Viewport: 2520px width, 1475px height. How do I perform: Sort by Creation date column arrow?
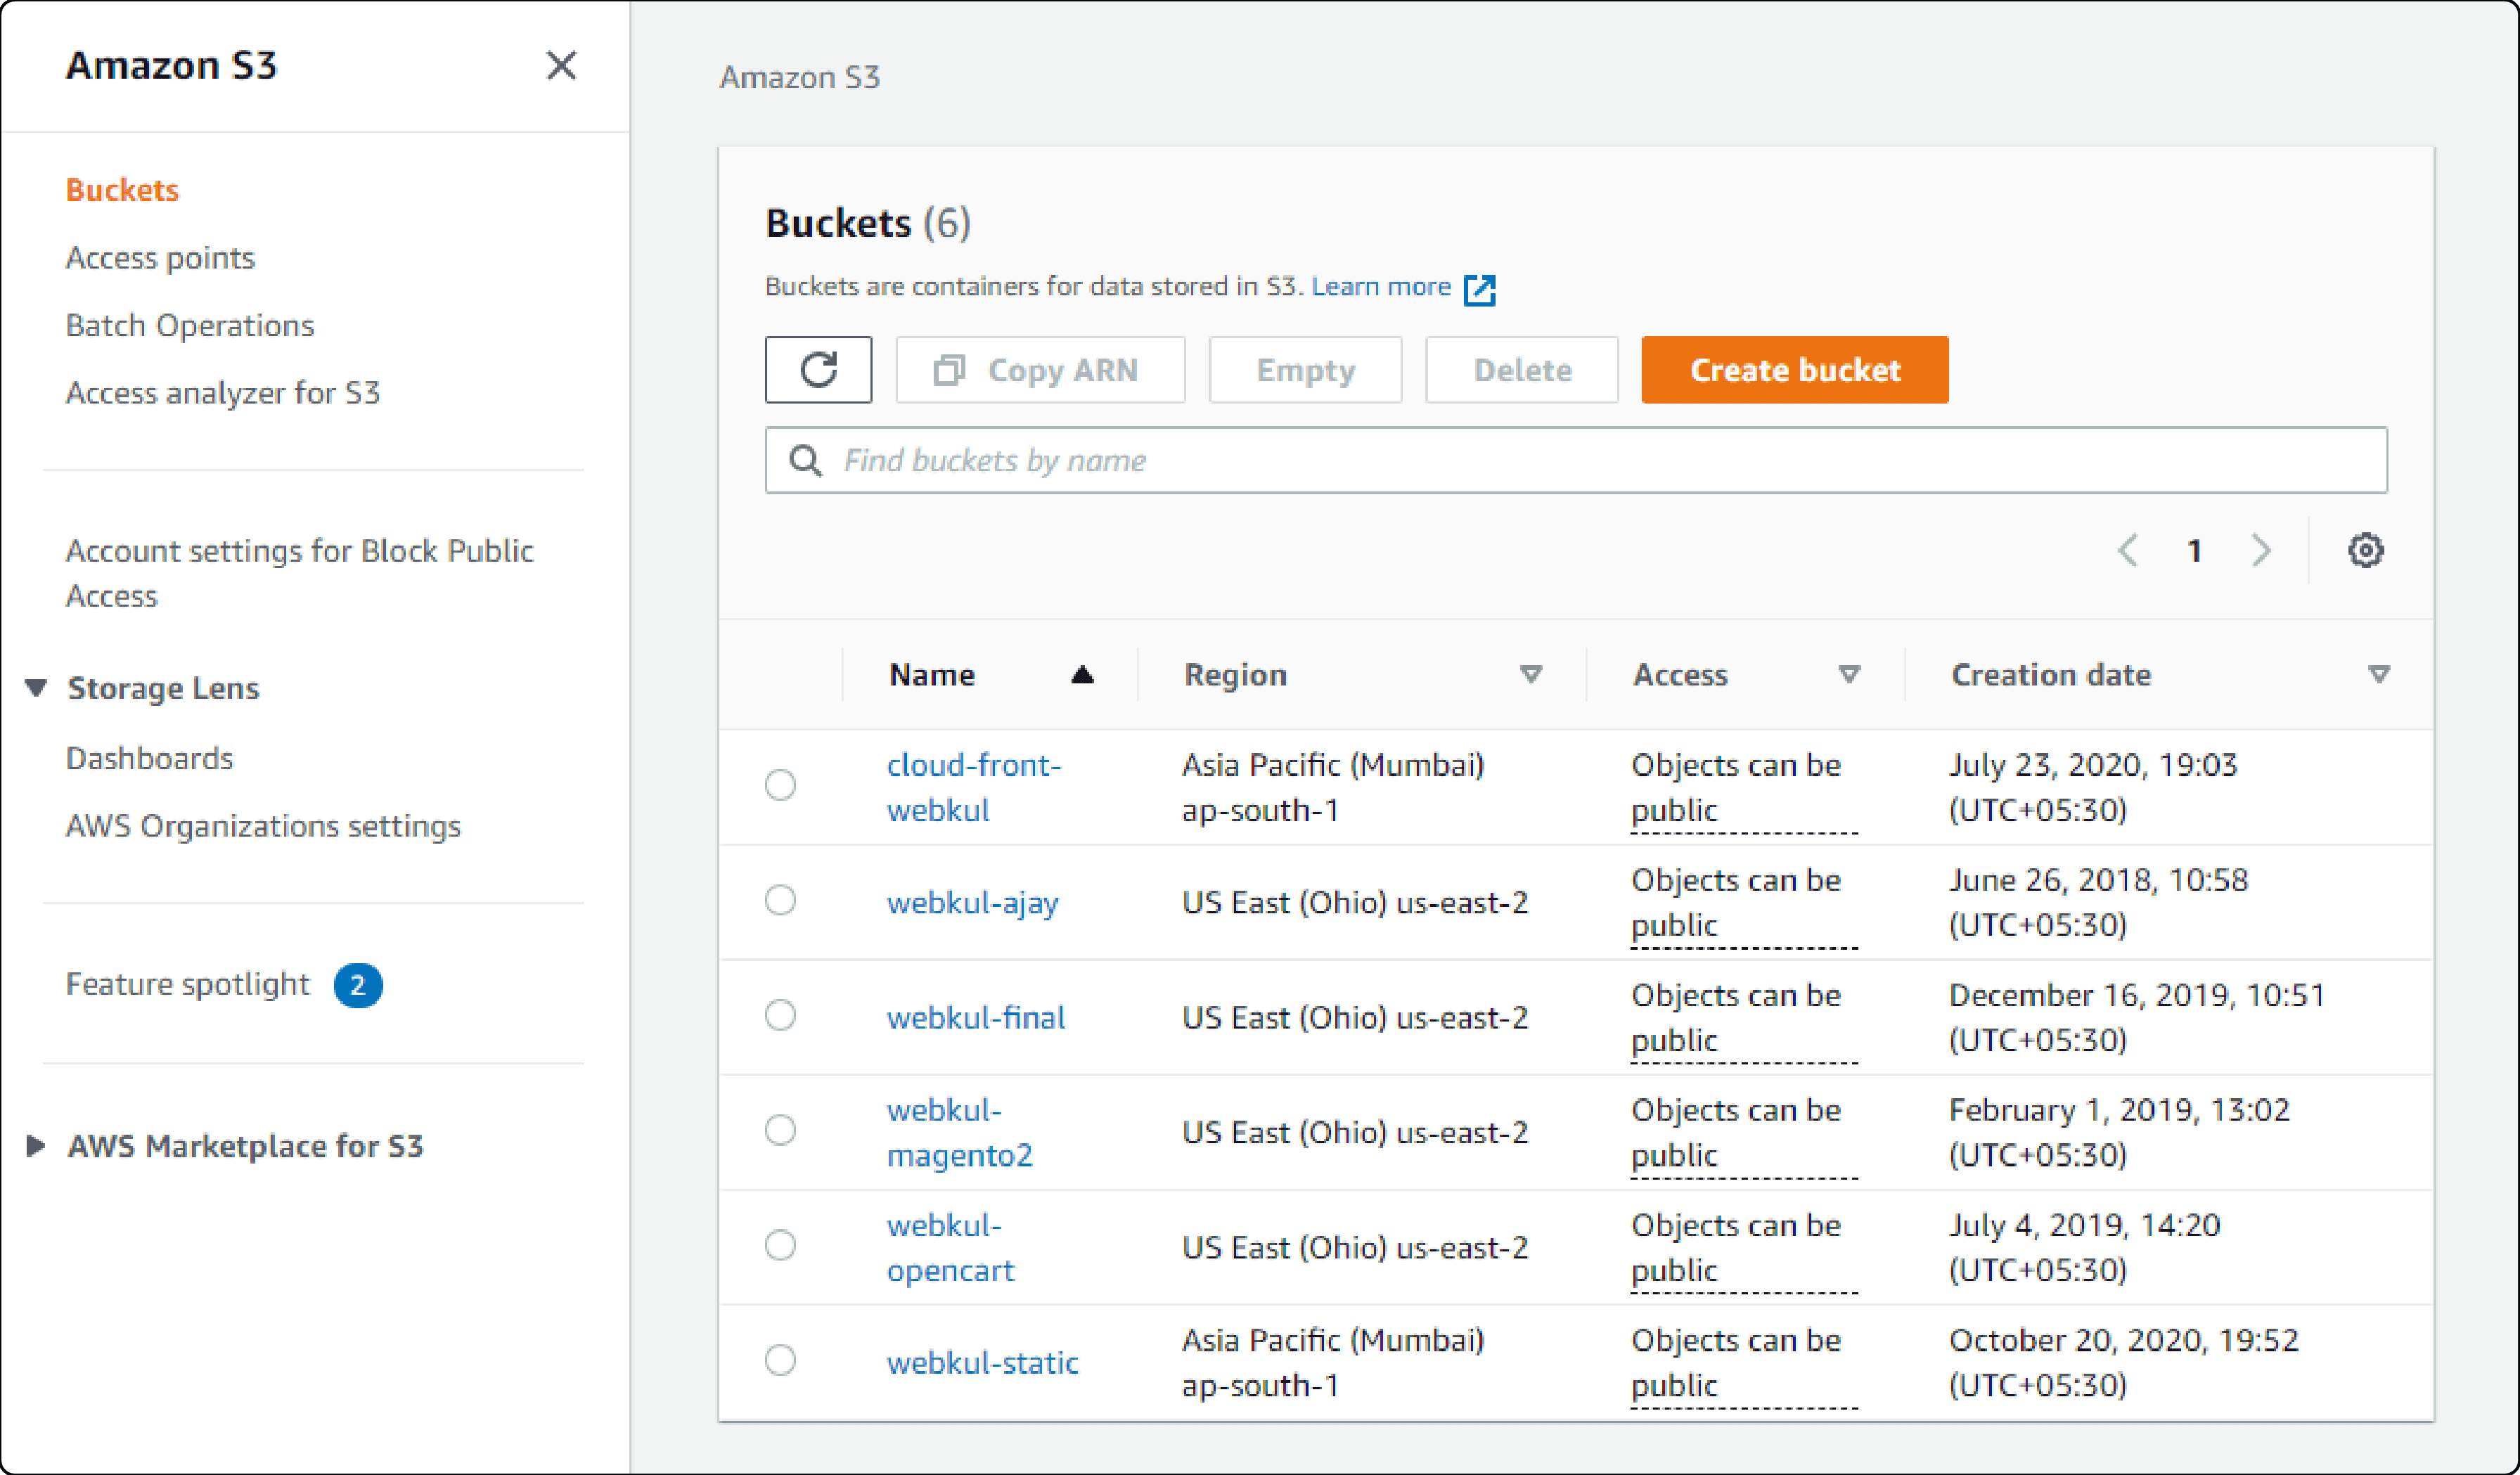click(2379, 675)
